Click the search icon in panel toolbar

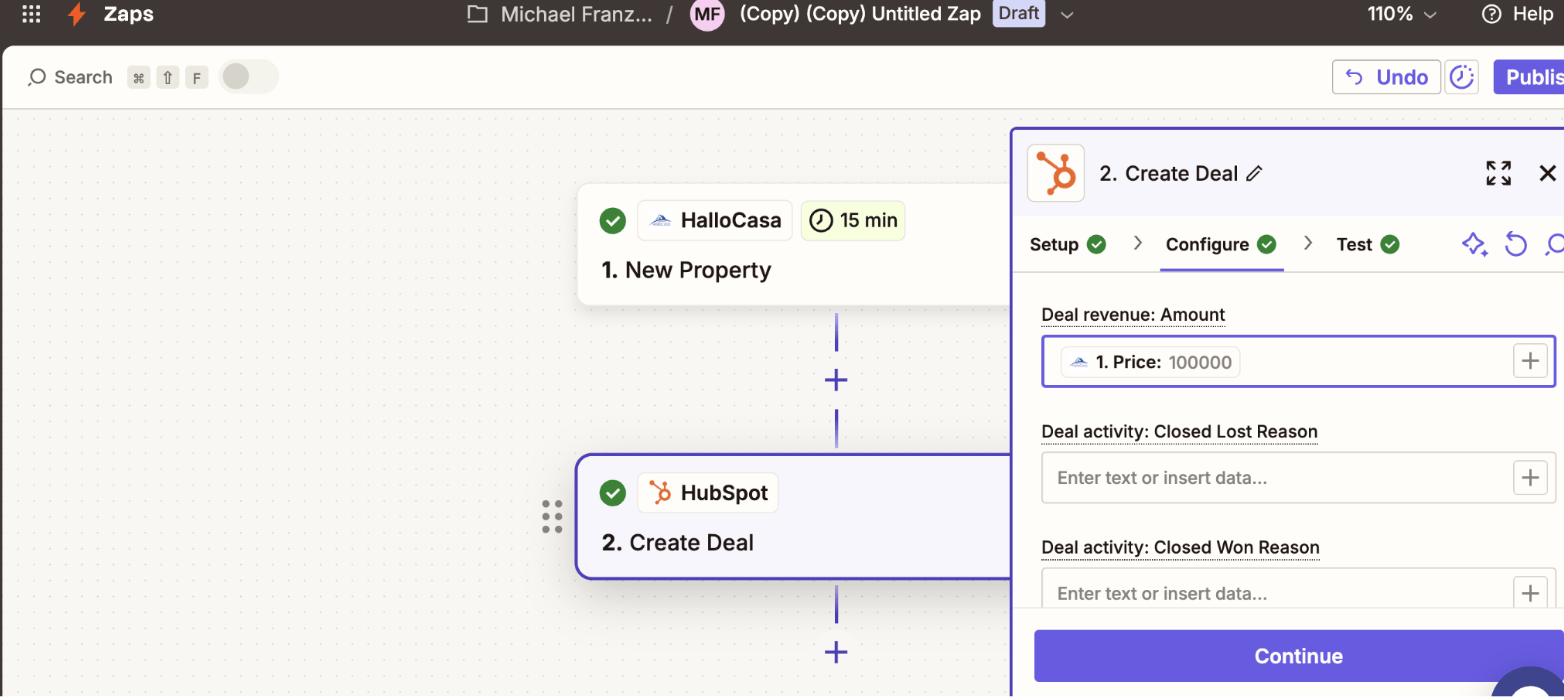pyautogui.click(x=1554, y=244)
